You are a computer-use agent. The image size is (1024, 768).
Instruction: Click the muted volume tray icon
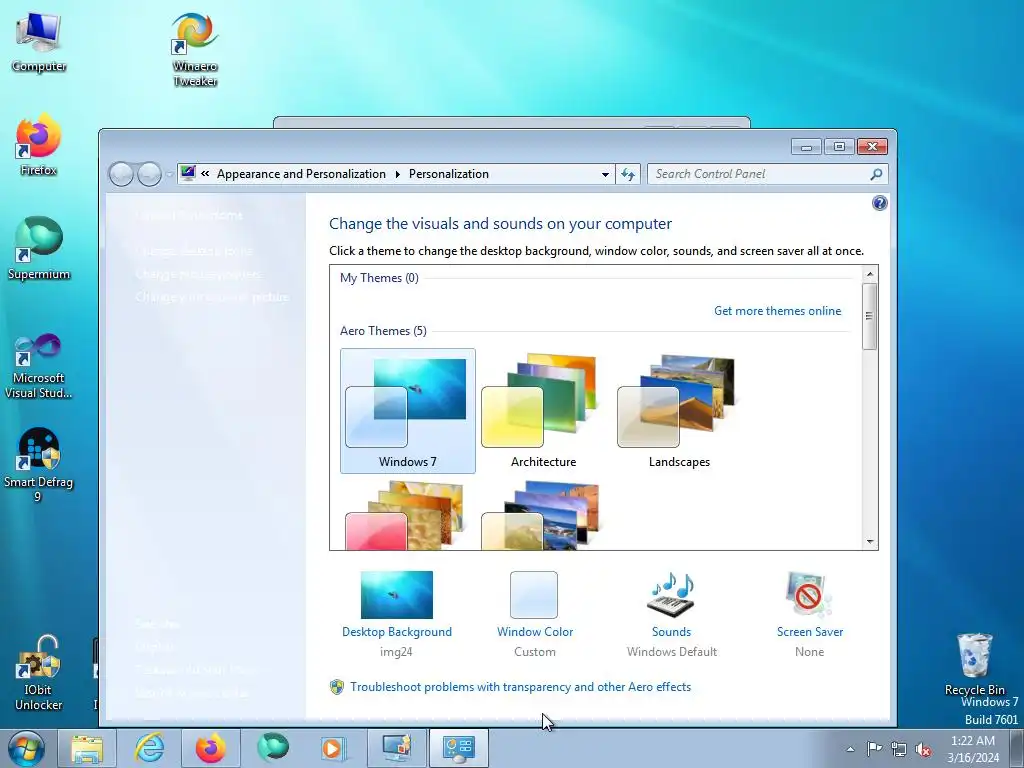click(923, 749)
